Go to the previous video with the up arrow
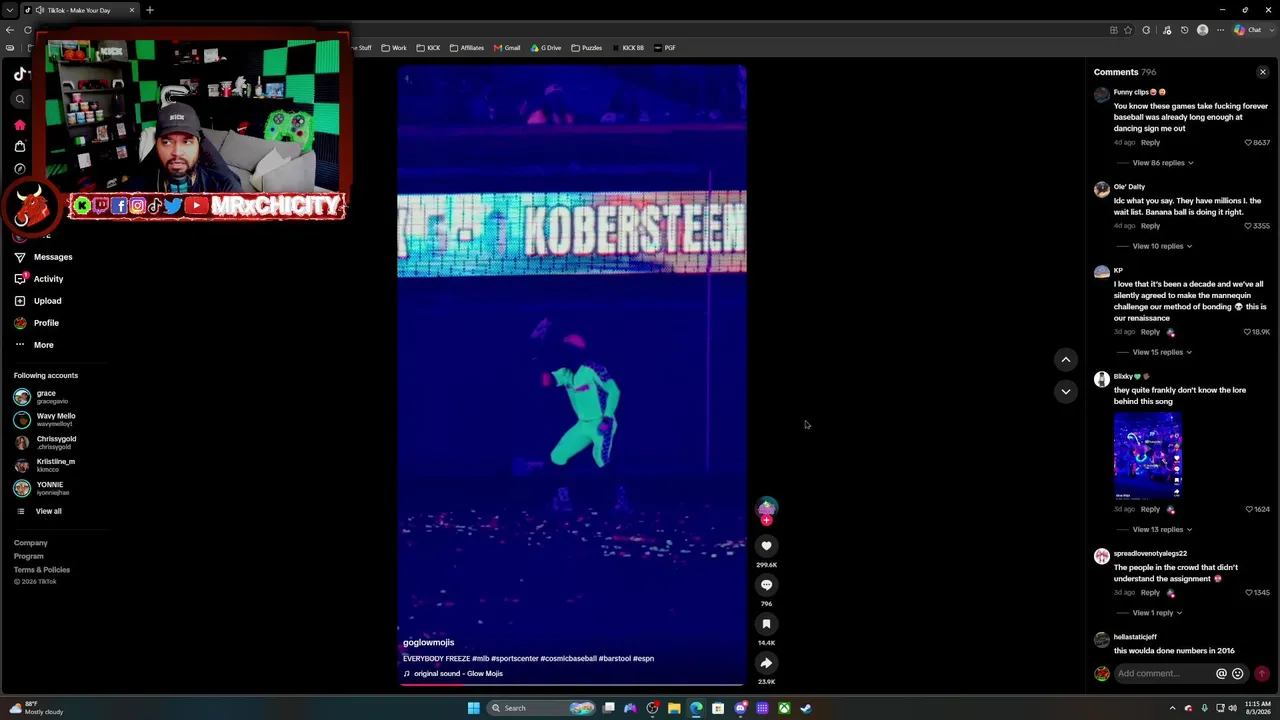 [x=1066, y=359]
